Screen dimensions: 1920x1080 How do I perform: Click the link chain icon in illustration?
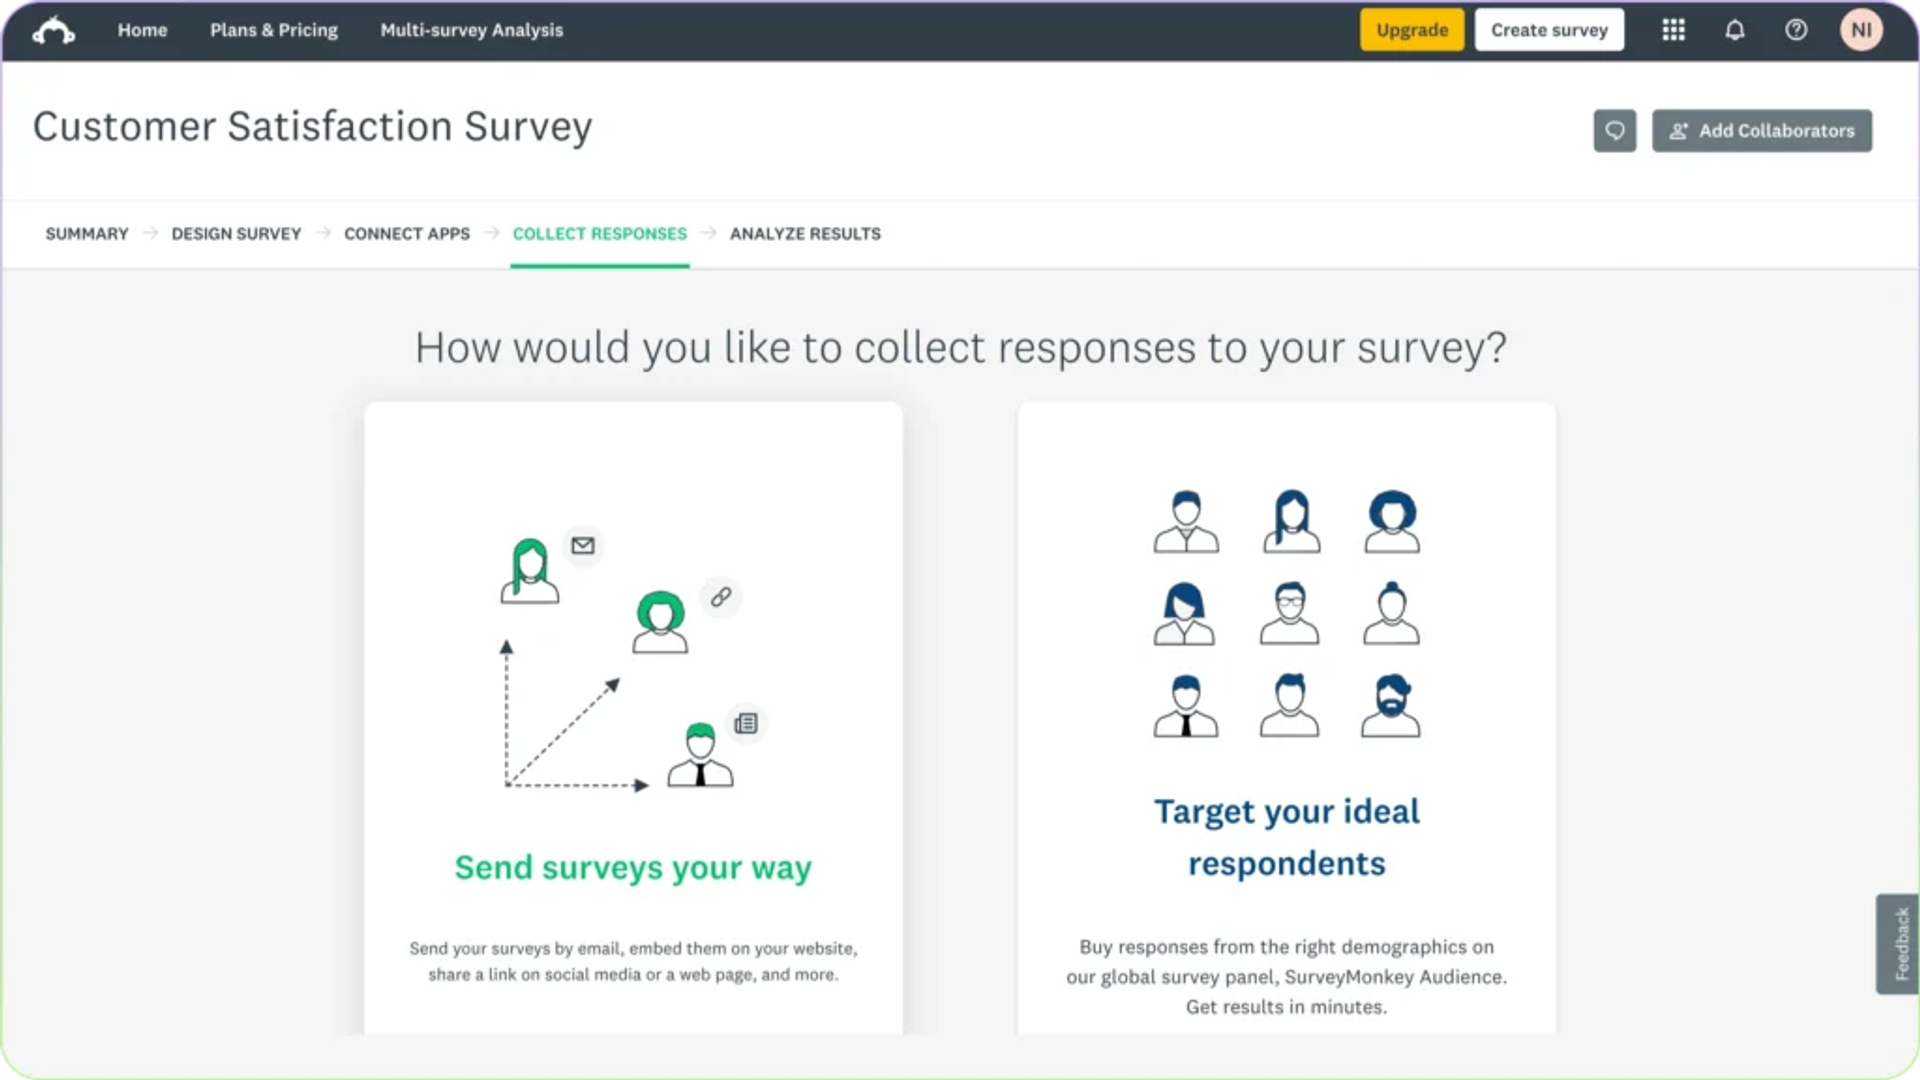pos(721,597)
